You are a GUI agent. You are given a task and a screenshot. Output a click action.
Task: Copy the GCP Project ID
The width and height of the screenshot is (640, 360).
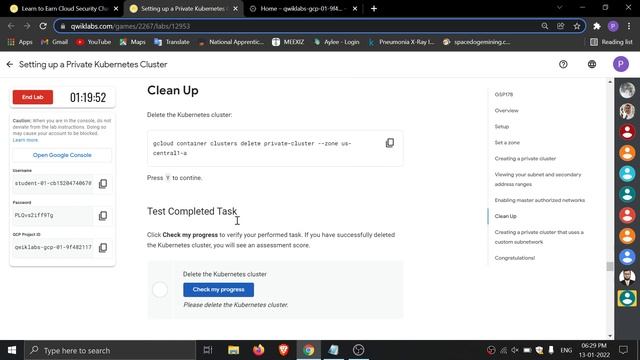pos(103,247)
